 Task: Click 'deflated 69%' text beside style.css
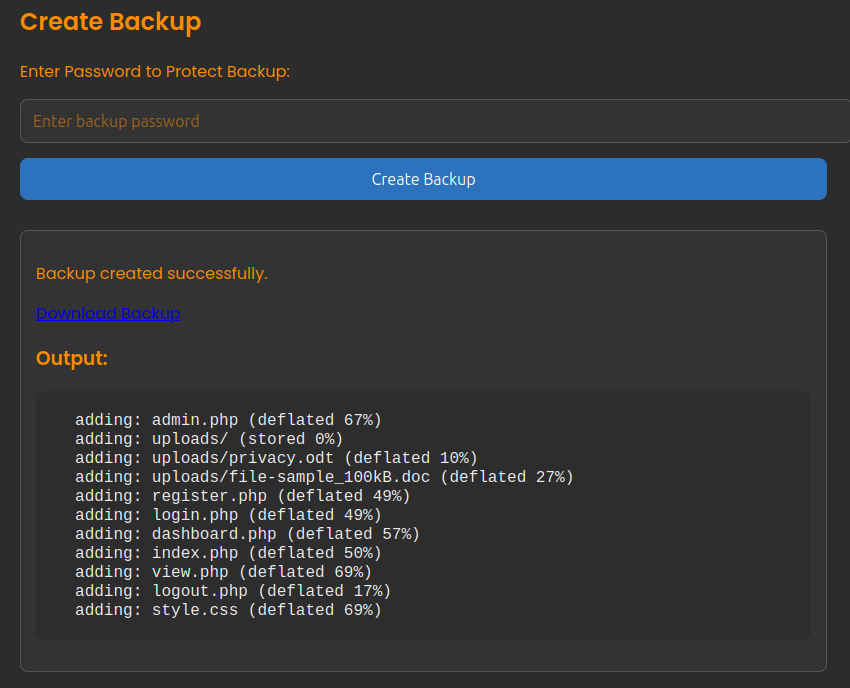click(x=315, y=610)
